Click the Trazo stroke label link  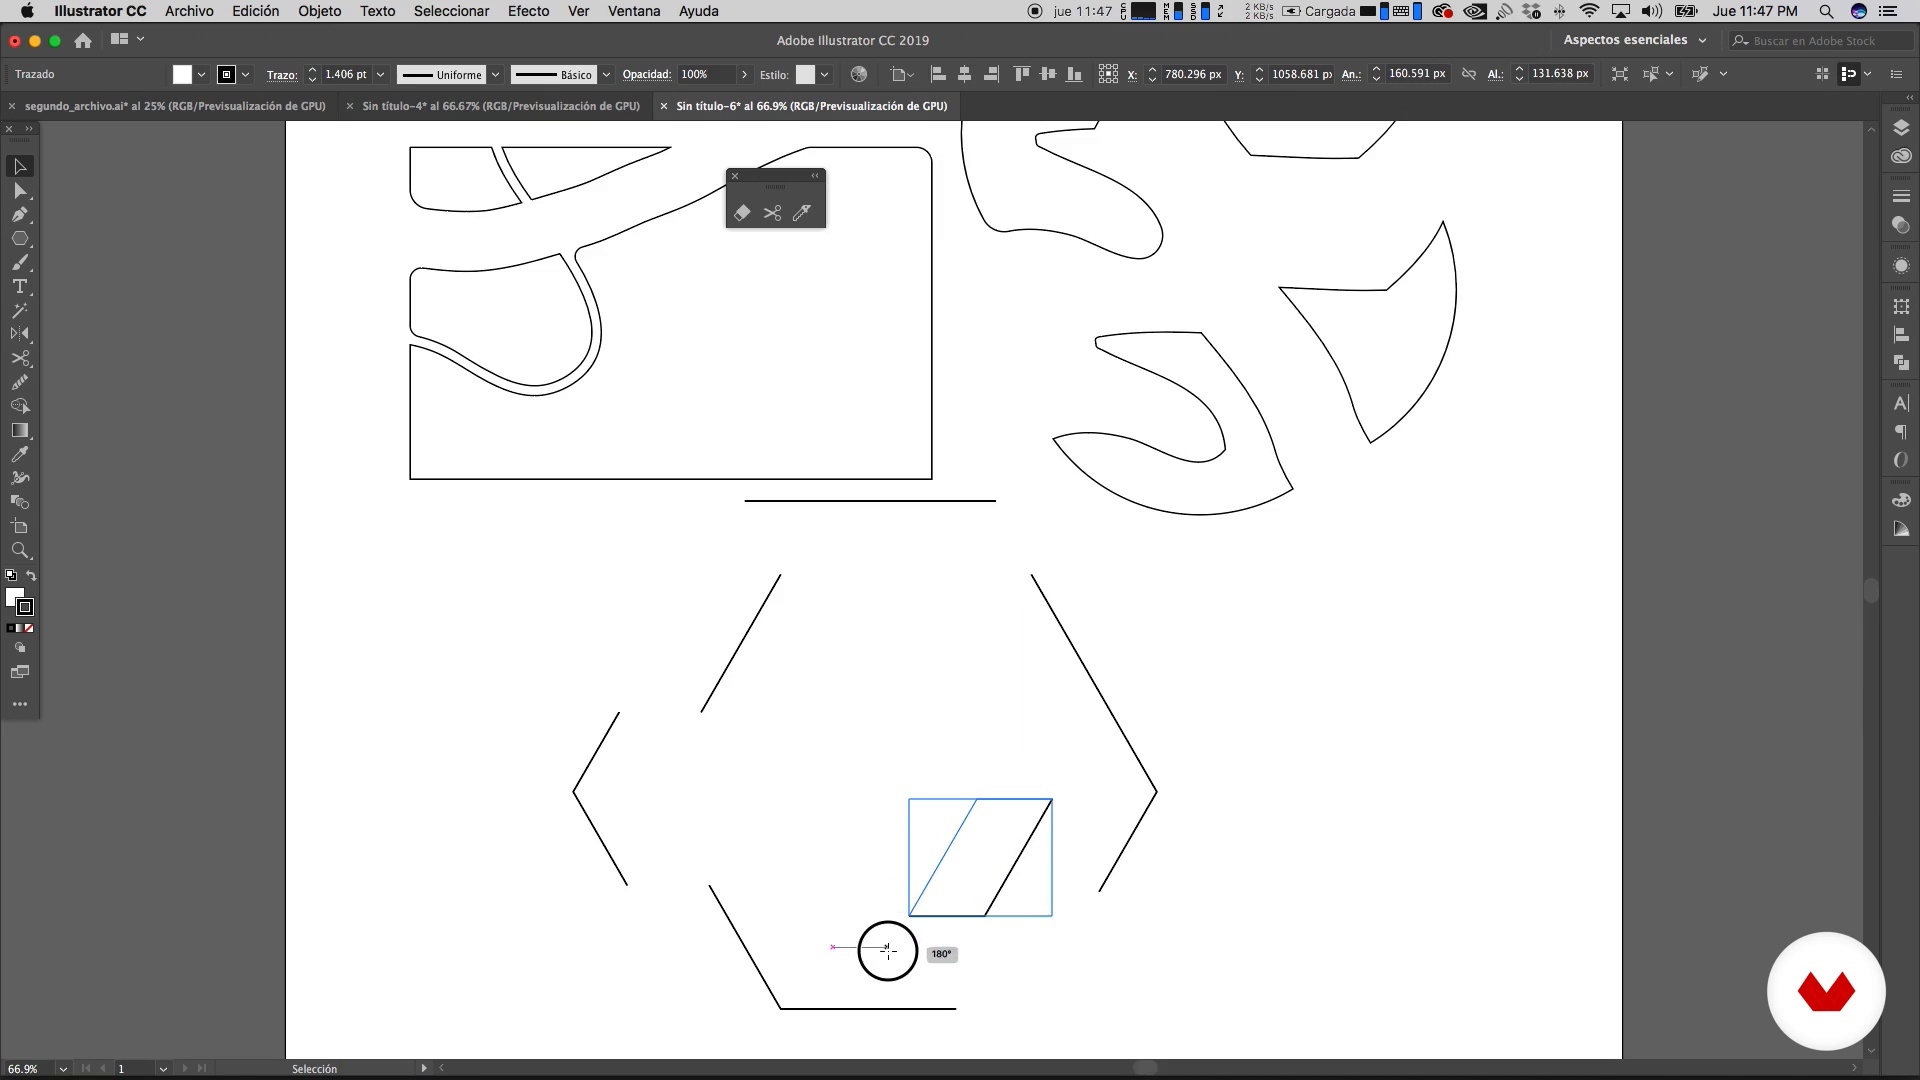282,75
